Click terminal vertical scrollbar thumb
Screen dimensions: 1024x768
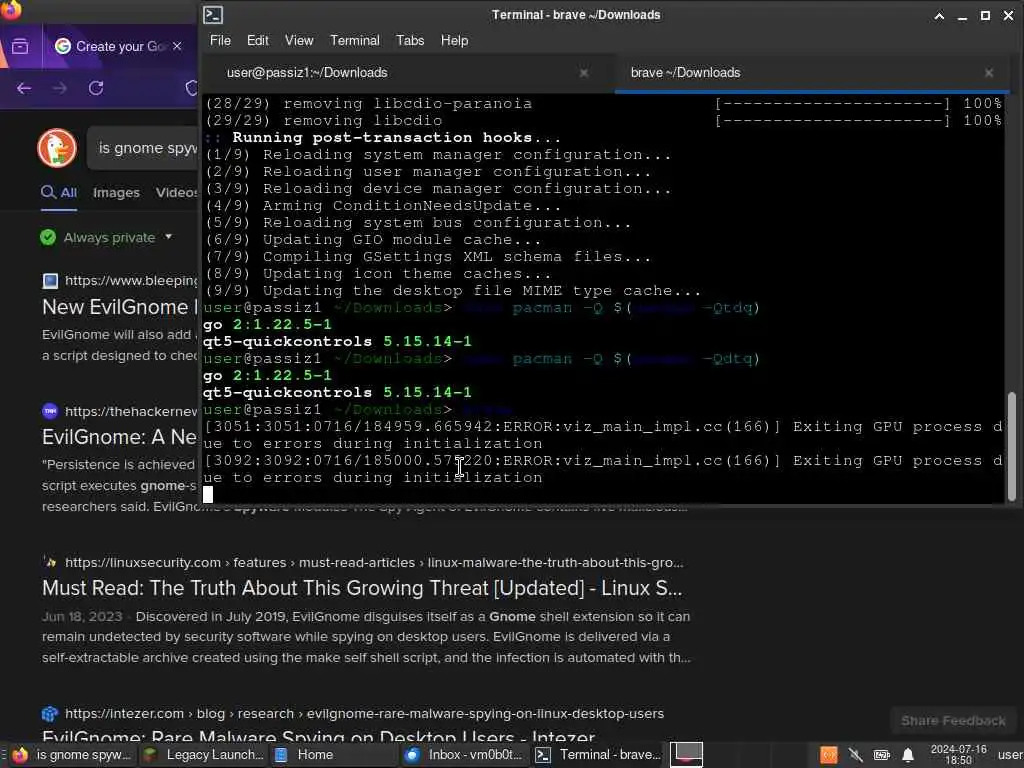[1012, 446]
